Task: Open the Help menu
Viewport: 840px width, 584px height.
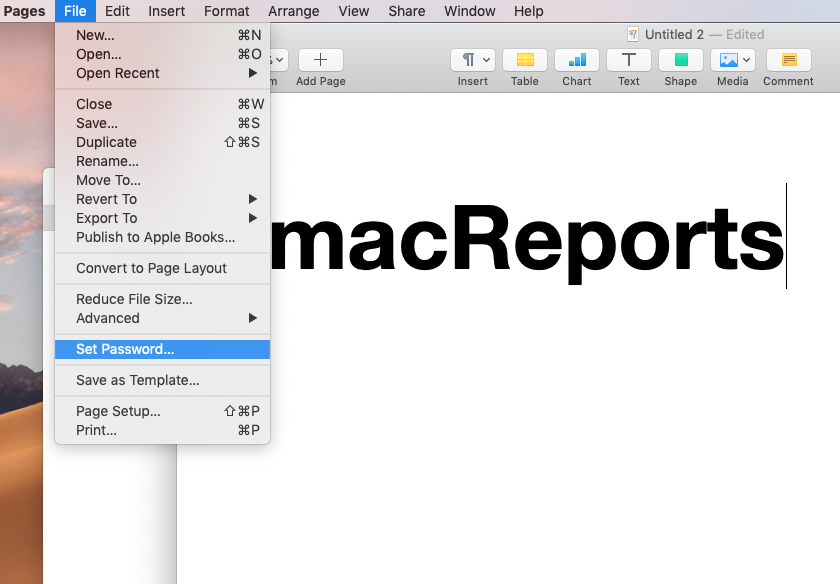Action: [x=529, y=11]
